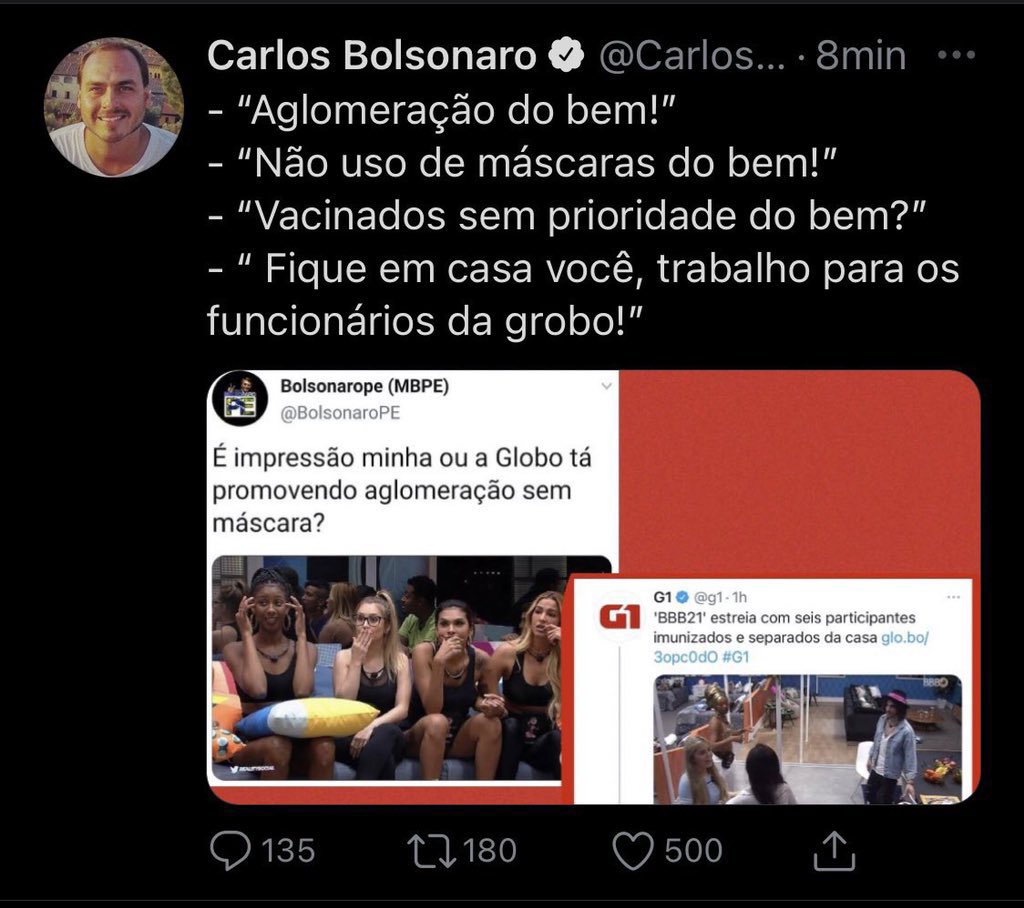
Task: Open the @Carlos... handle link
Action: click(692, 56)
